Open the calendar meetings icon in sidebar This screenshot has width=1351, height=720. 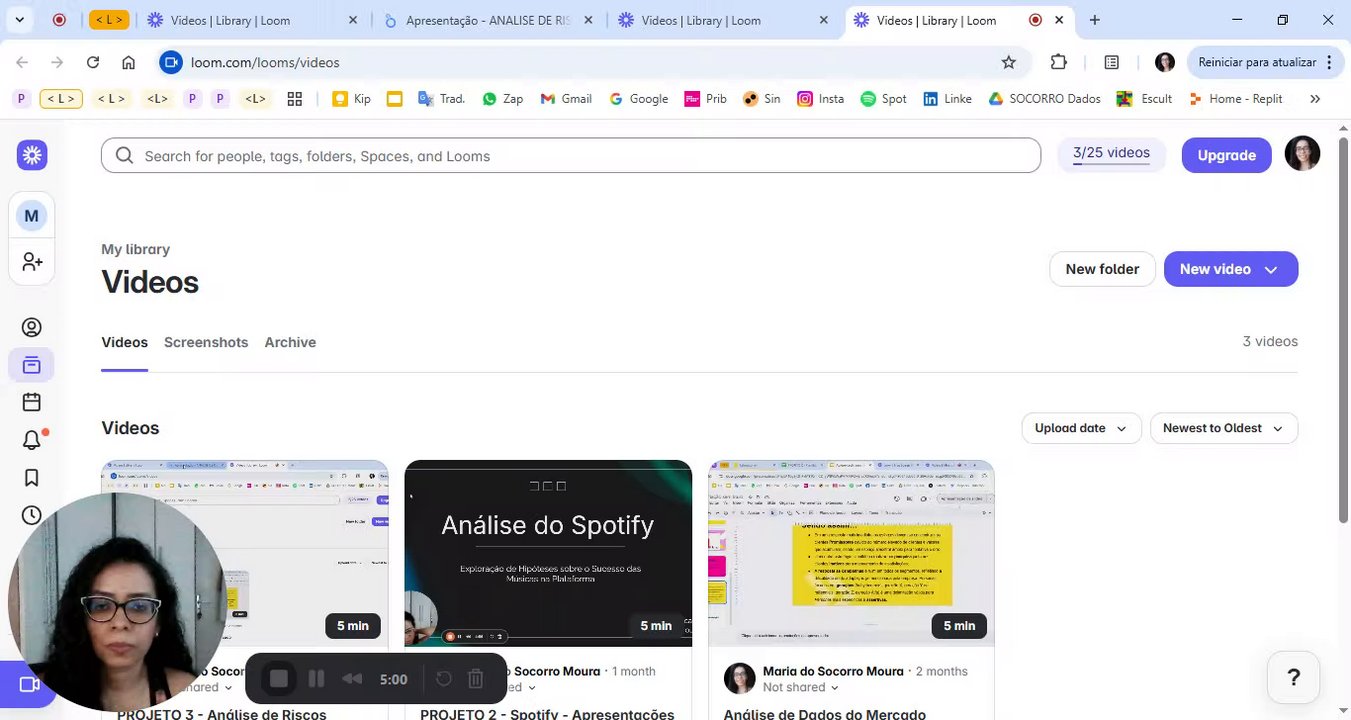coord(32,402)
